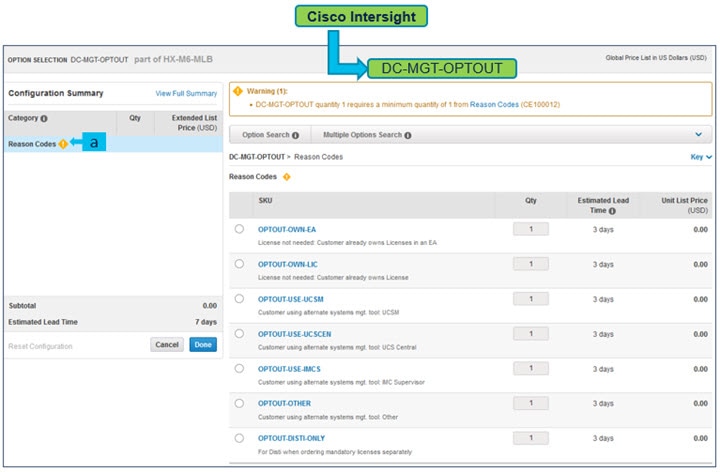Open the OPTOUT-USE-UCSCEN SKU link
The height and width of the screenshot is (472, 720).
pyautogui.click(x=294, y=334)
